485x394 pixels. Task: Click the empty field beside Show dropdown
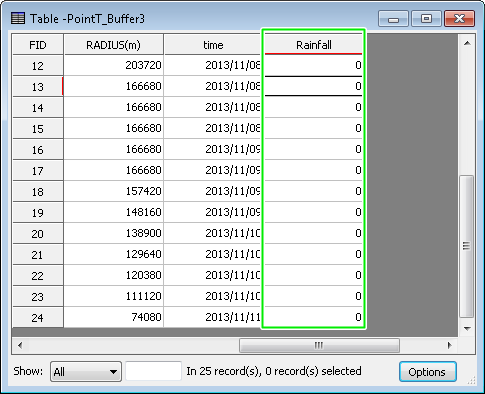[x=153, y=371]
